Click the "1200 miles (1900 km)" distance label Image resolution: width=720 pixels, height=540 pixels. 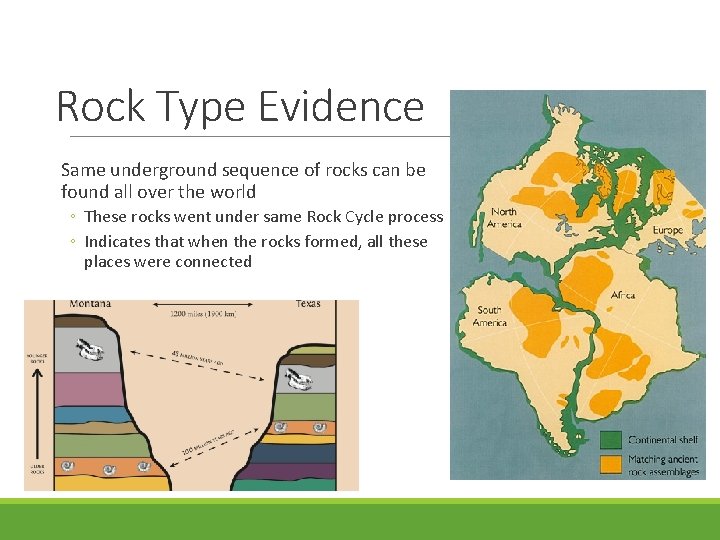(203, 314)
